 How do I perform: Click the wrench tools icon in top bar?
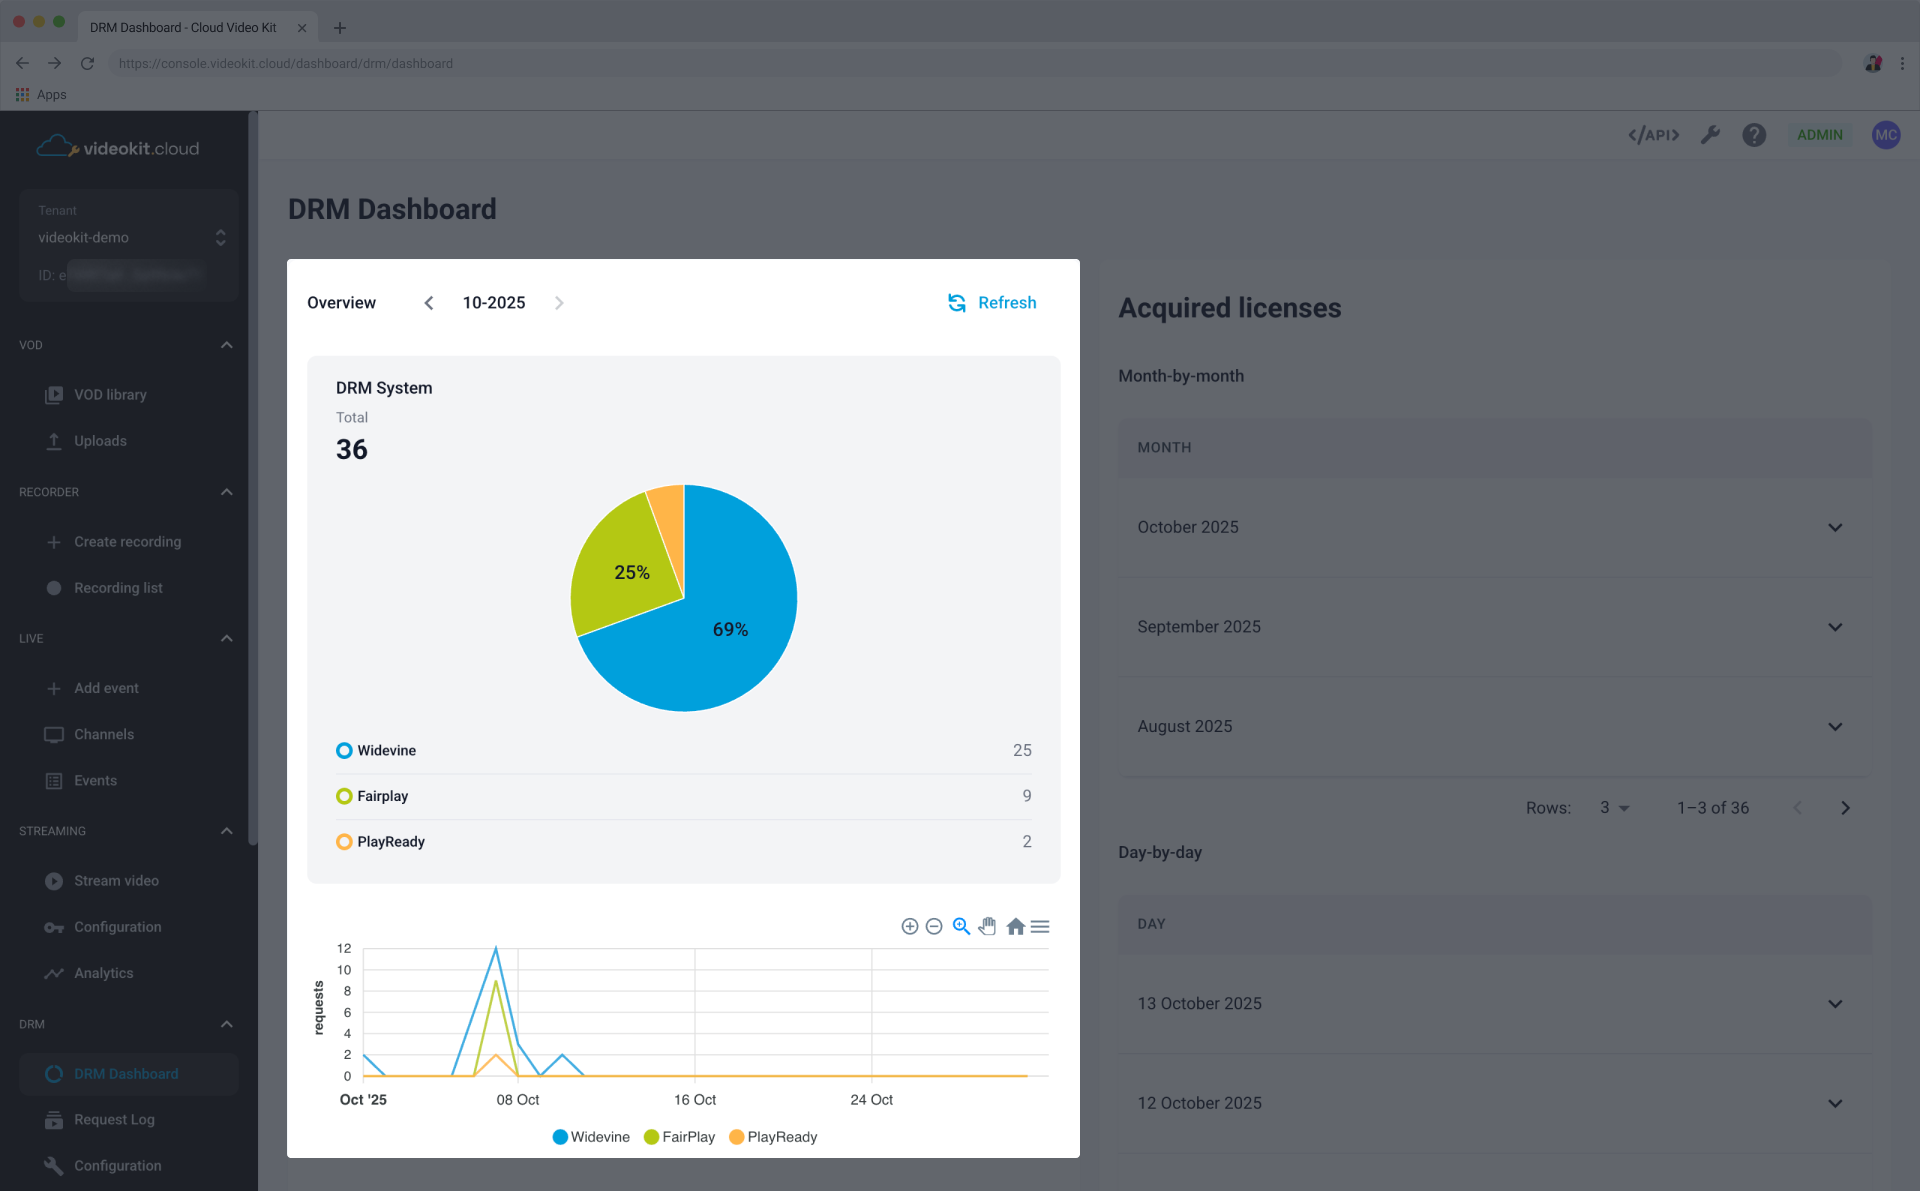1710,135
